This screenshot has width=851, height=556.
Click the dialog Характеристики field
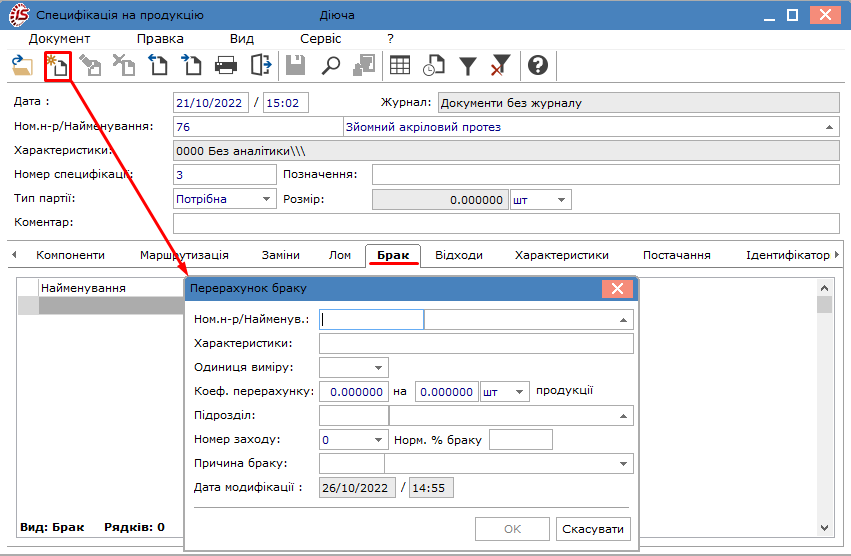476,344
